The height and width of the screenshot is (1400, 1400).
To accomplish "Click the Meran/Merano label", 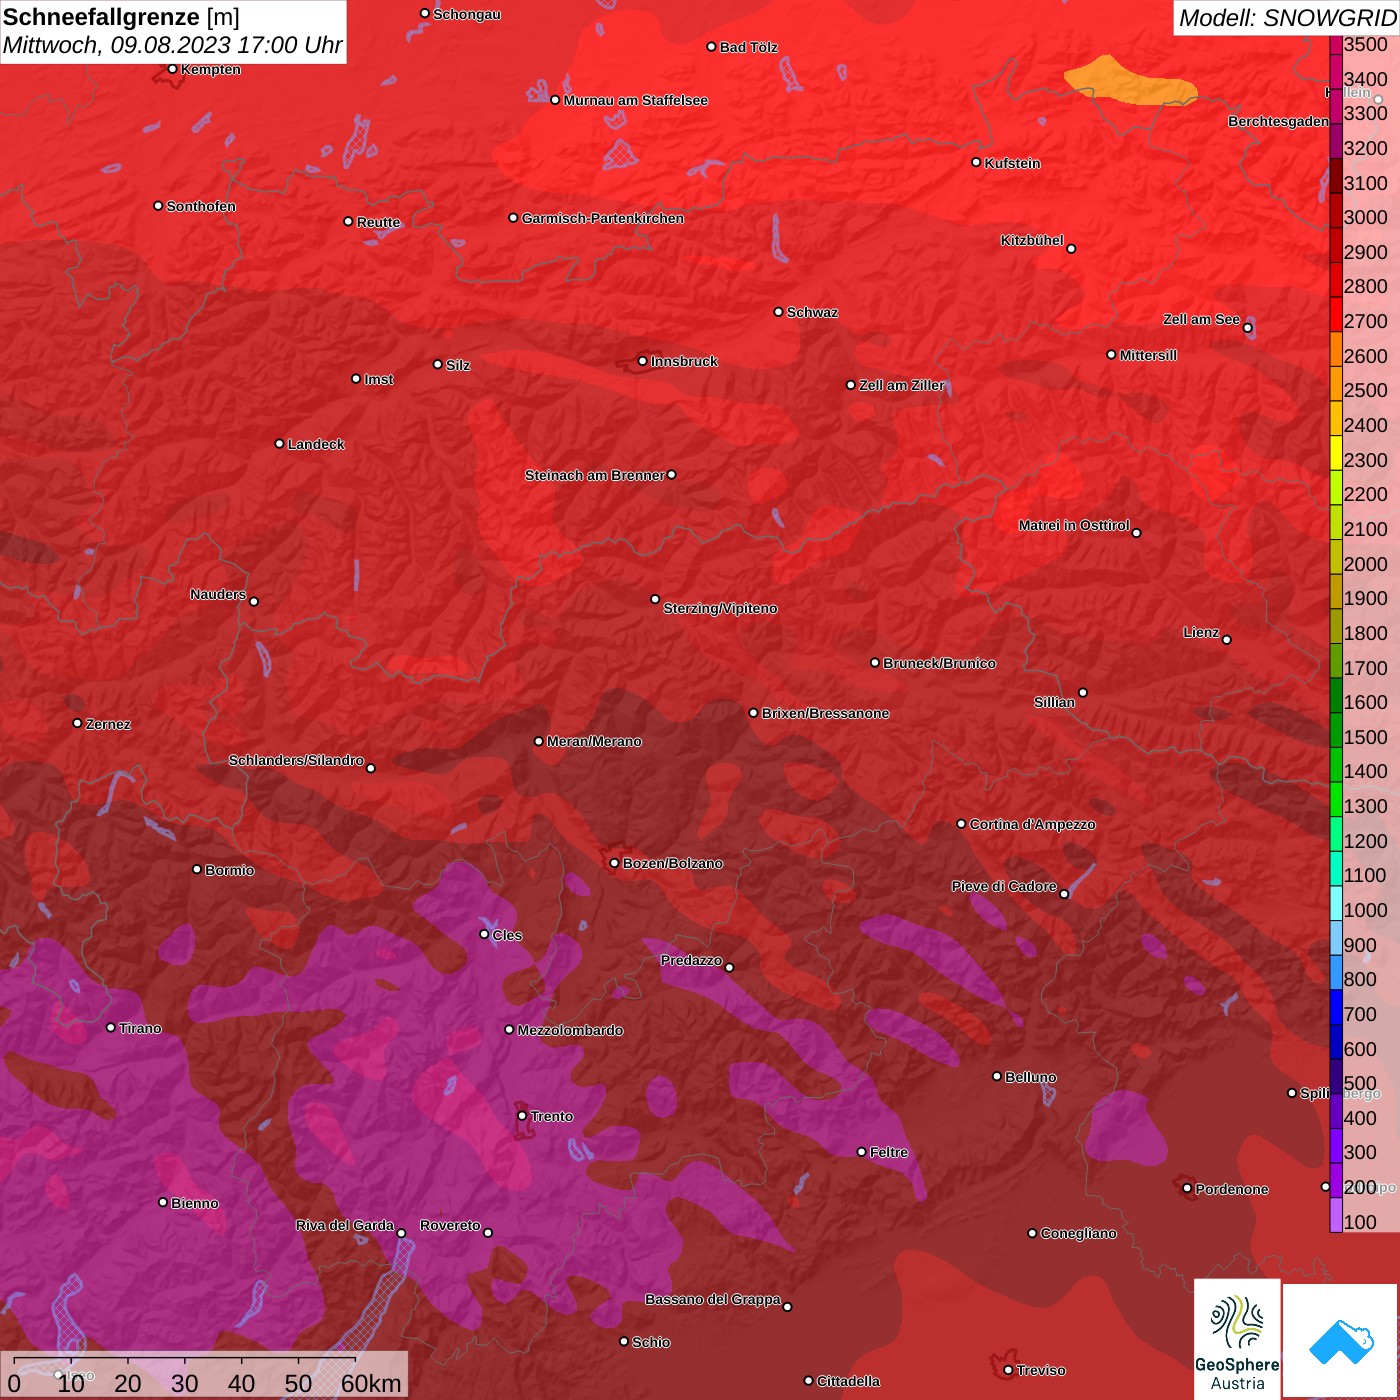I will click(x=594, y=741).
